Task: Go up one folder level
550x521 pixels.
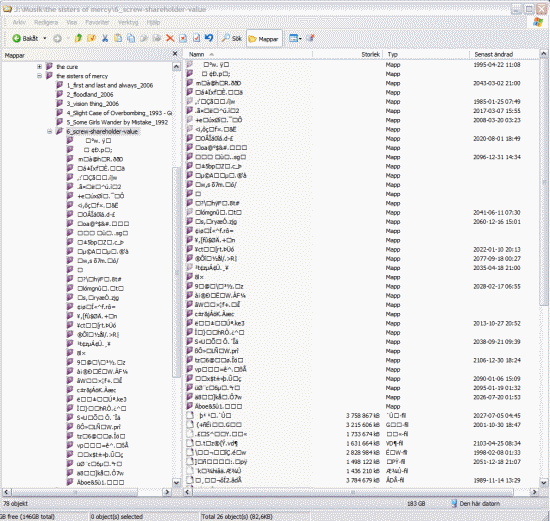Action: (x=78, y=38)
